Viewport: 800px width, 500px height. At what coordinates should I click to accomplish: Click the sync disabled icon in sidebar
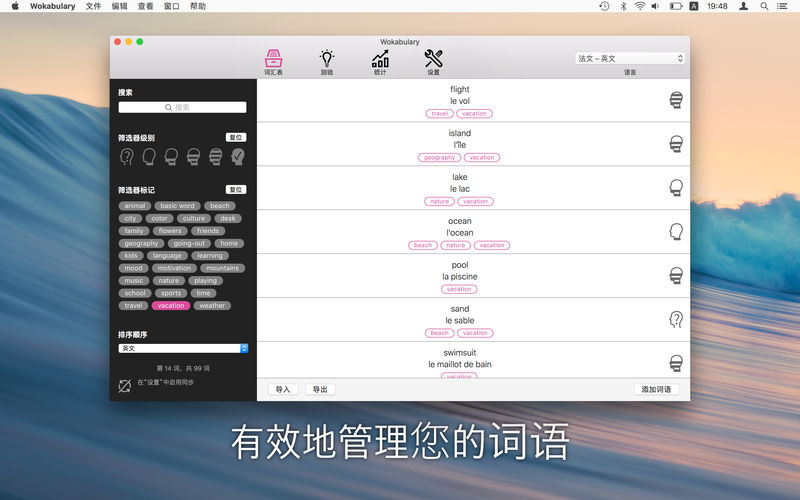pyautogui.click(x=124, y=386)
